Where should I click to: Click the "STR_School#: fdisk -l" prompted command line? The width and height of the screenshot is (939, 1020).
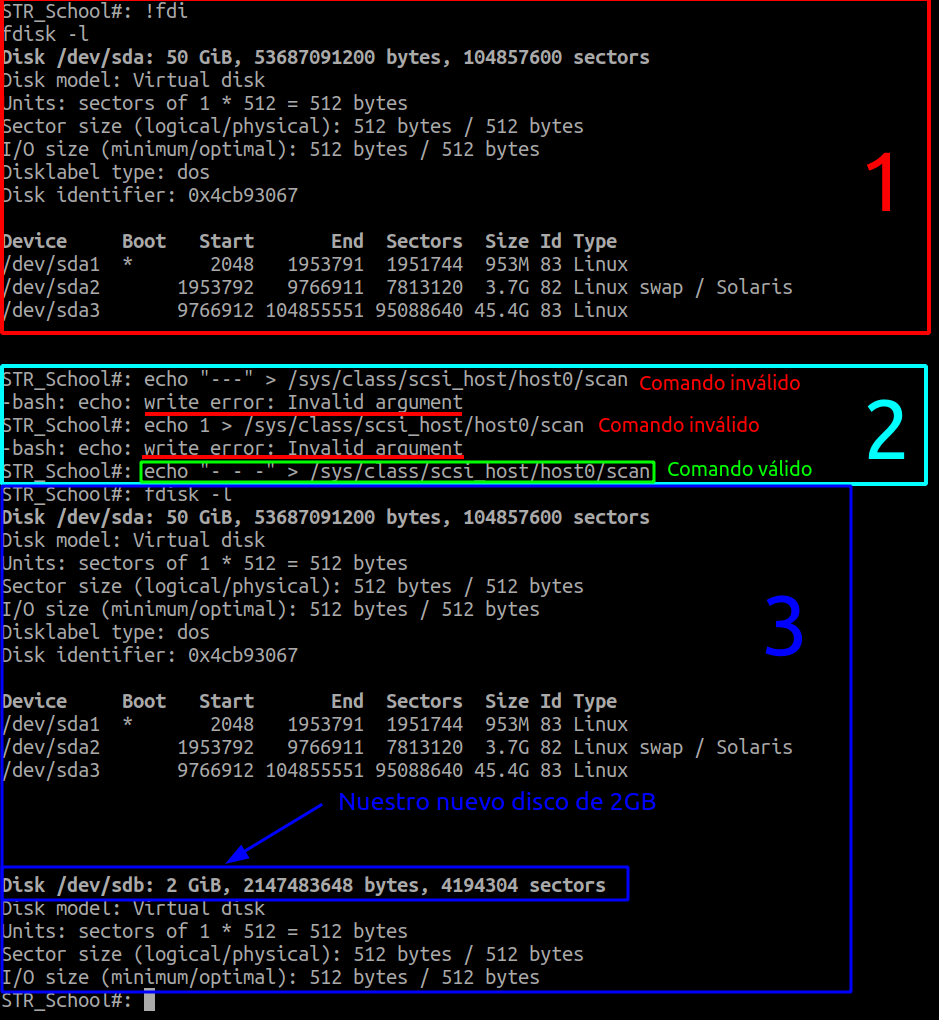coord(117,494)
